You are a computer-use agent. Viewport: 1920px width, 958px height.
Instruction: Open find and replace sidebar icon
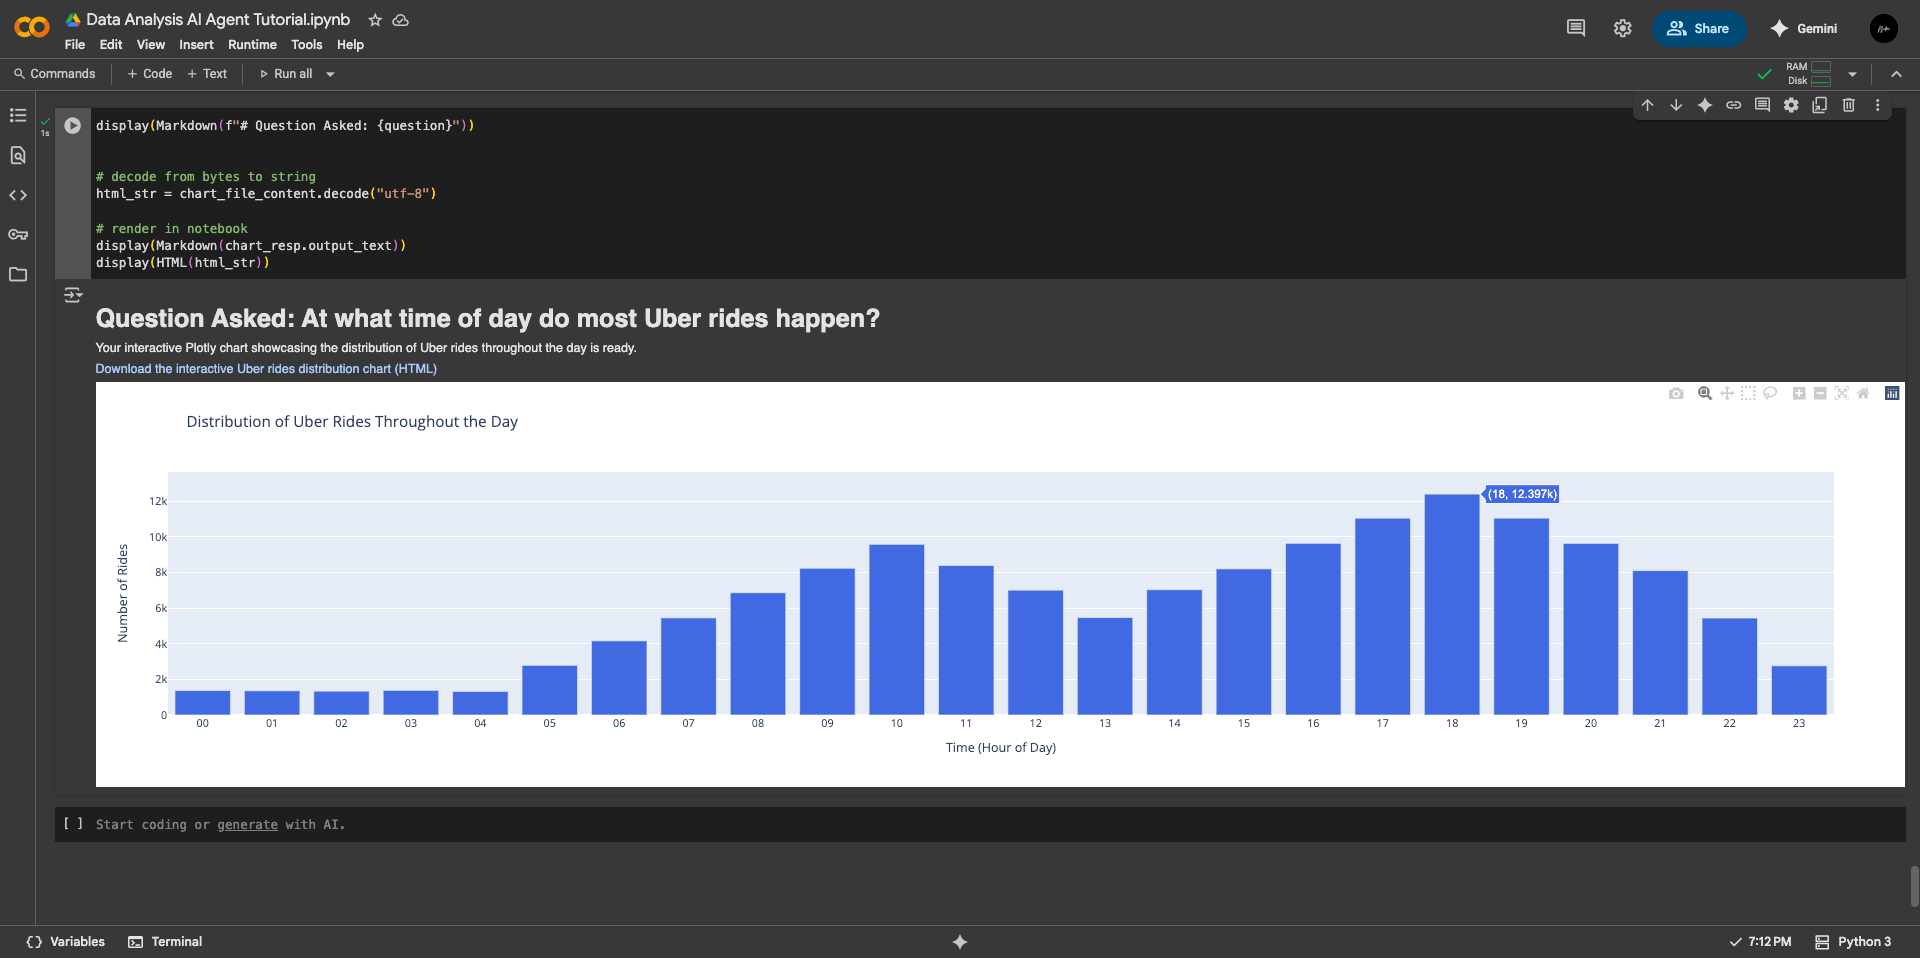click(18, 155)
